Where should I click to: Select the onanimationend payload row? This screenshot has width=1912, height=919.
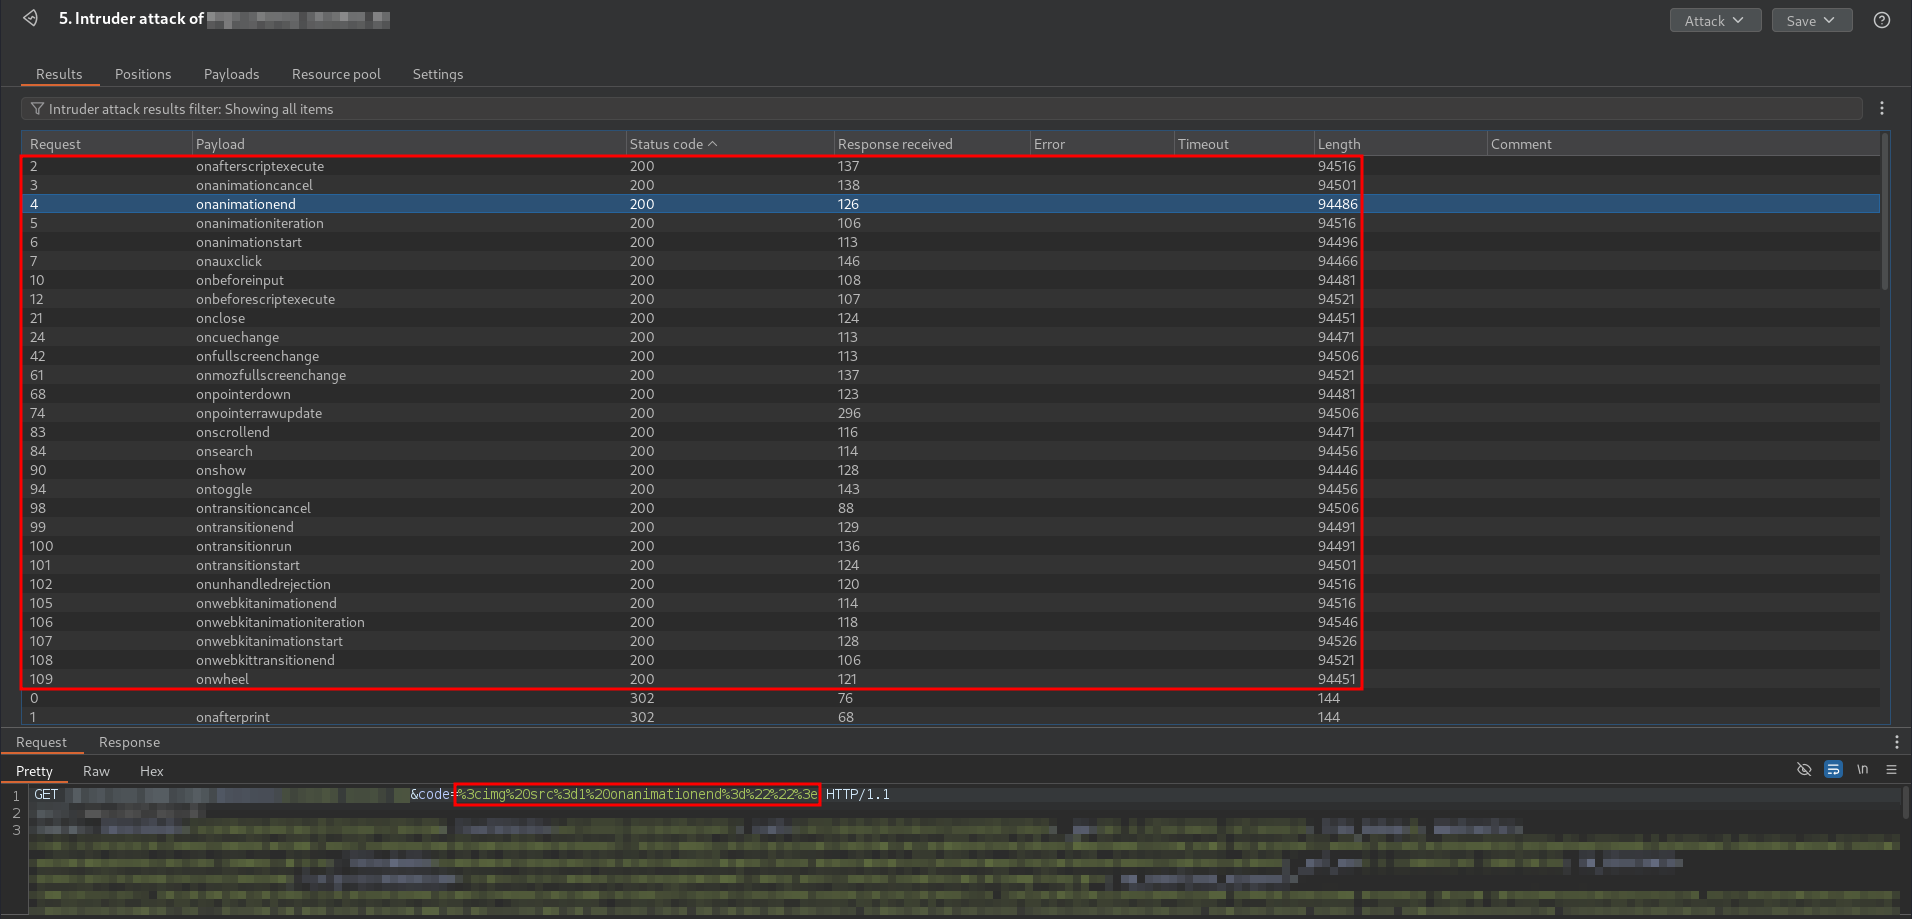(951, 204)
